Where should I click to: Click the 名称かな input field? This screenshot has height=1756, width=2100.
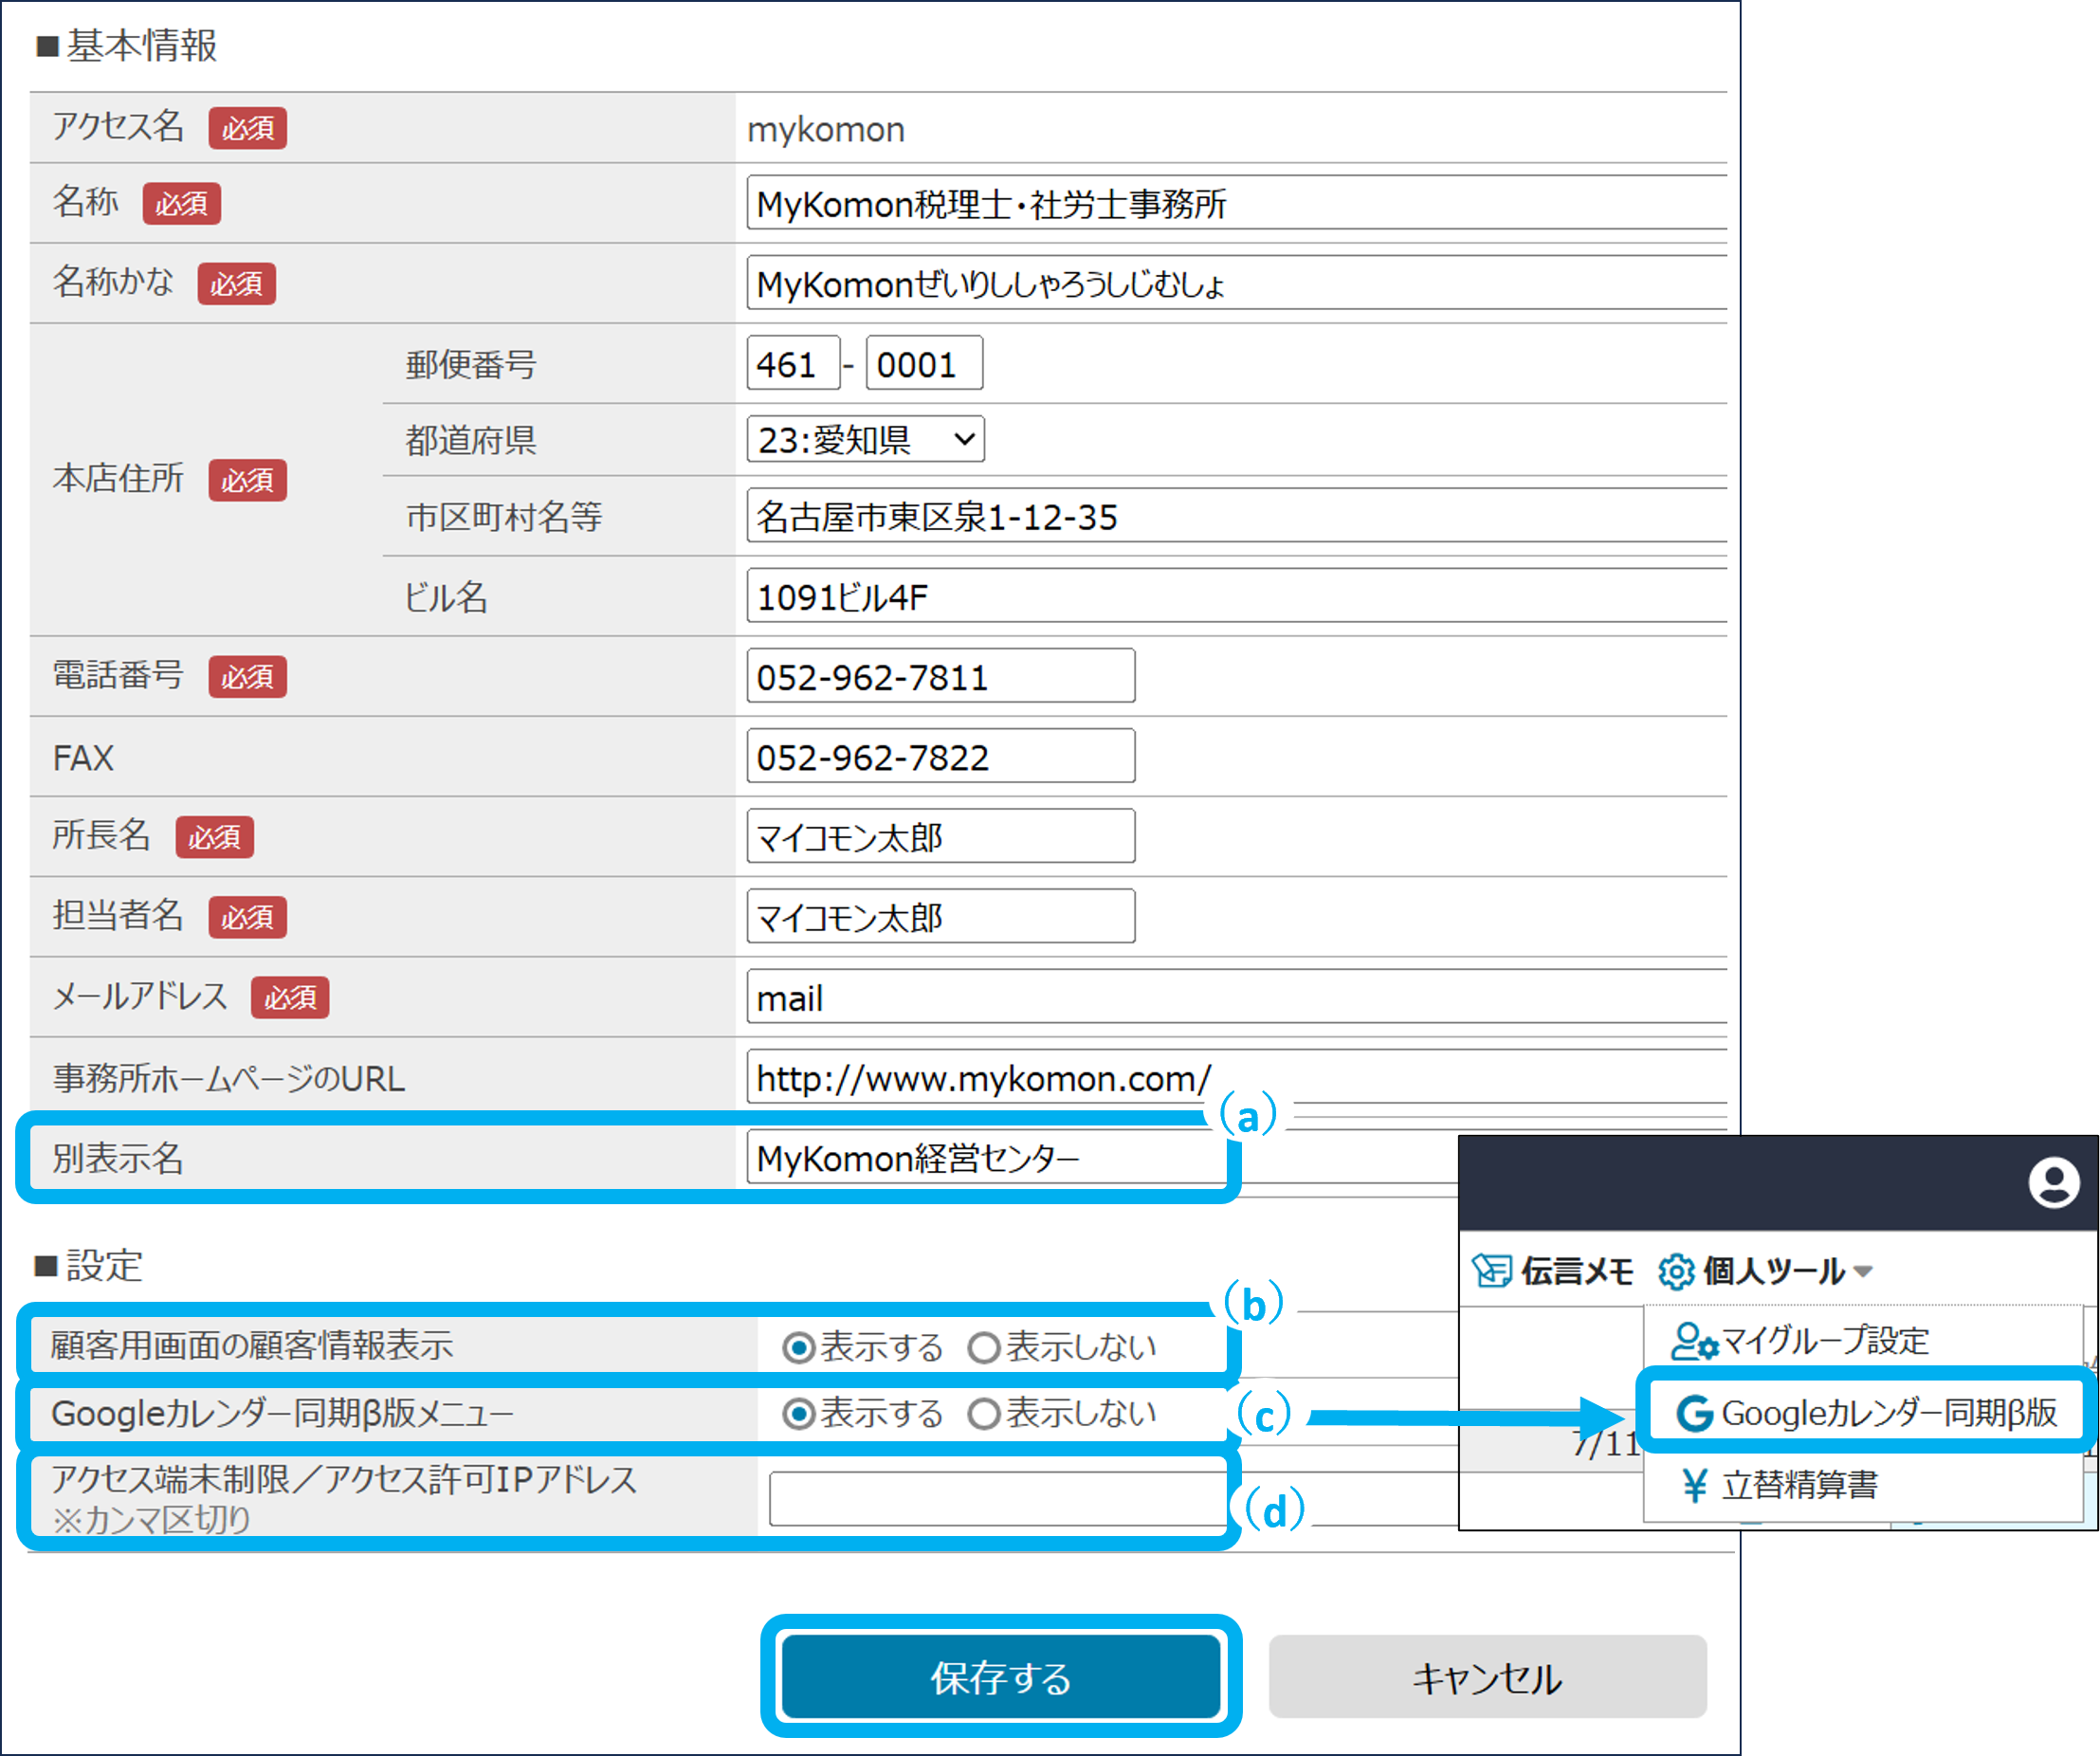pyautogui.click(x=1237, y=283)
